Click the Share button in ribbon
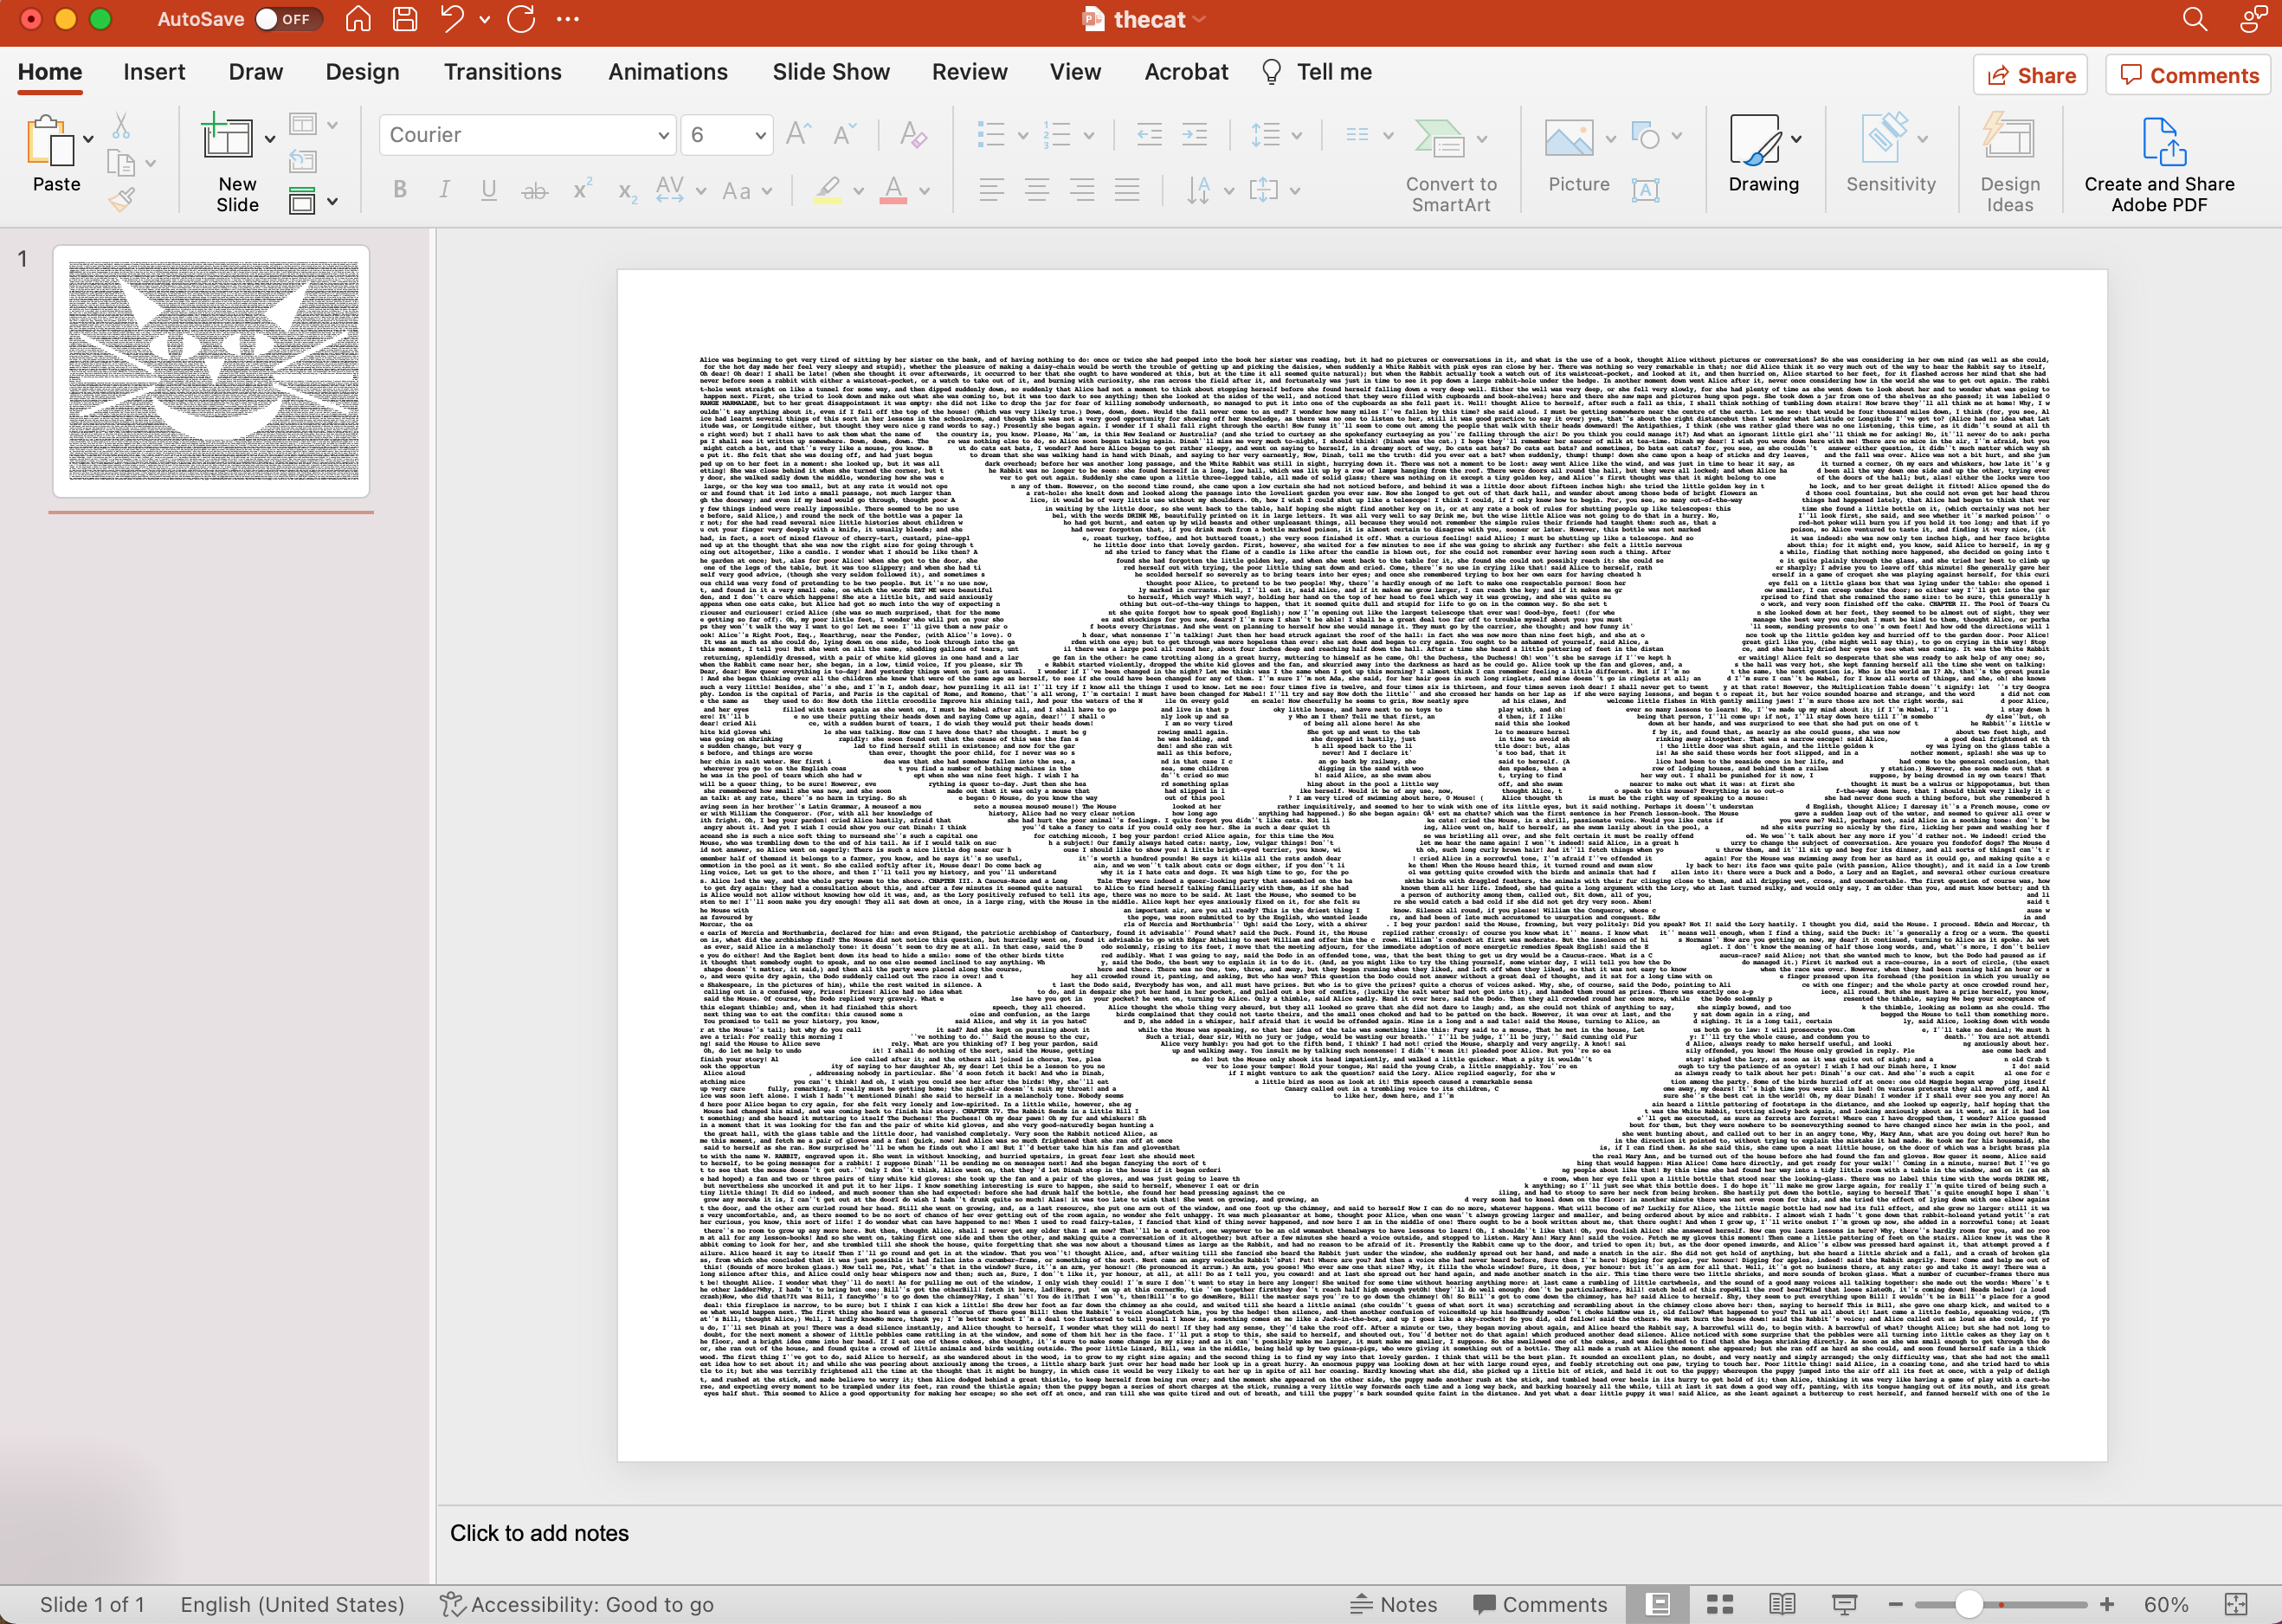The height and width of the screenshot is (1624, 2282). pyautogui.click(x=2031, y=74)
